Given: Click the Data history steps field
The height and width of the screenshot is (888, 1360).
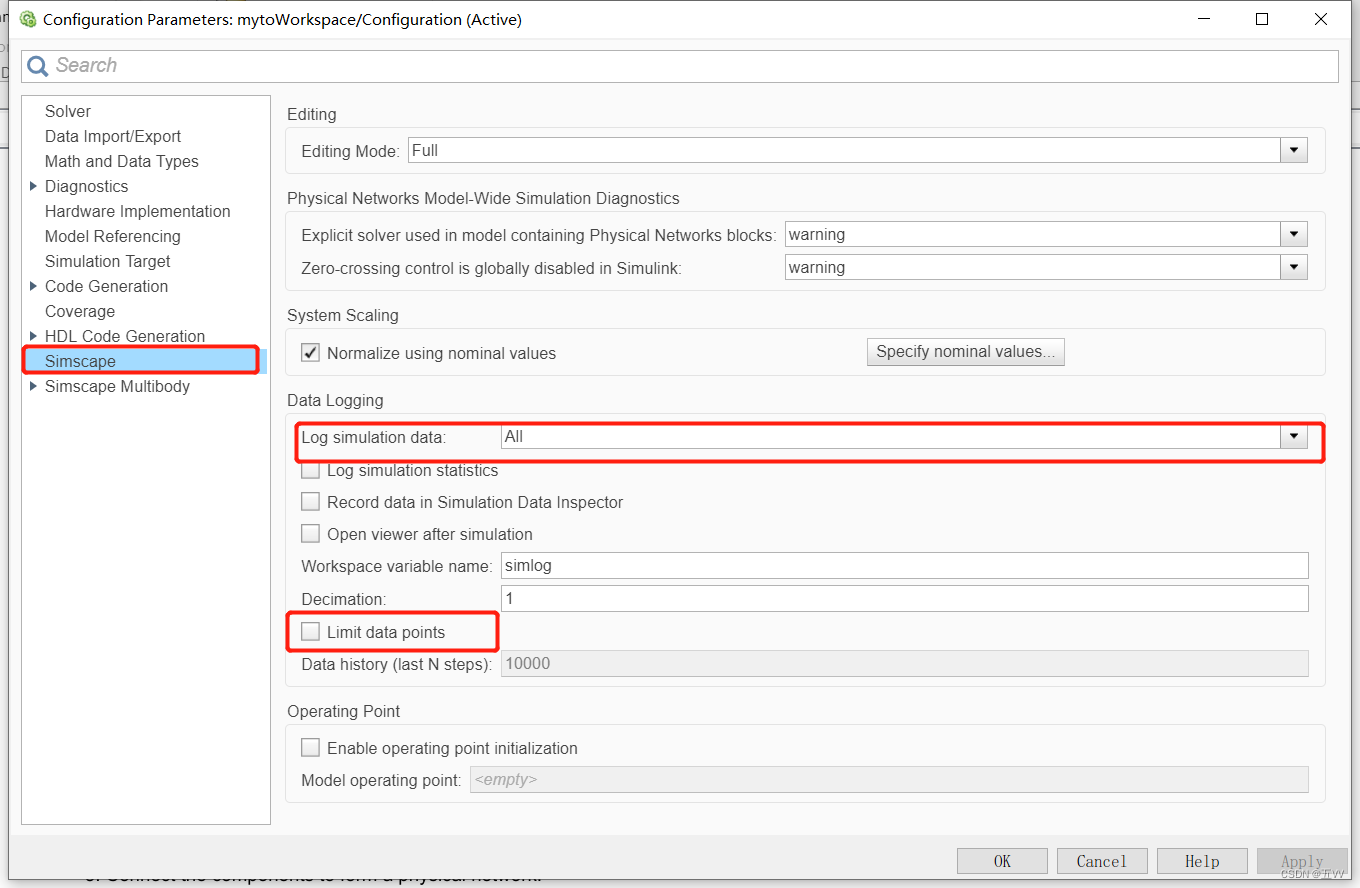Looking at the screenshot, I should tap(904, 664).
